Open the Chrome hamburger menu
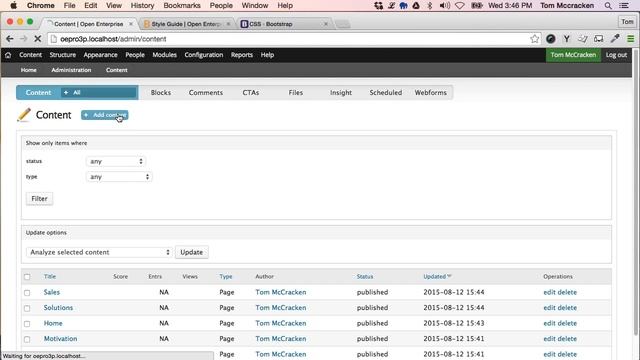The image size is (640, 360). 631,39
